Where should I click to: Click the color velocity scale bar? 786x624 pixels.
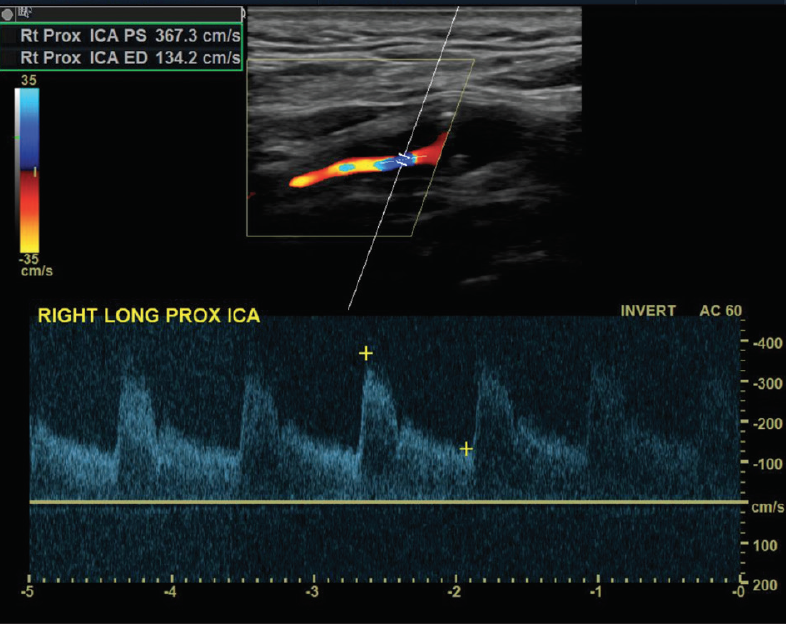28,170
